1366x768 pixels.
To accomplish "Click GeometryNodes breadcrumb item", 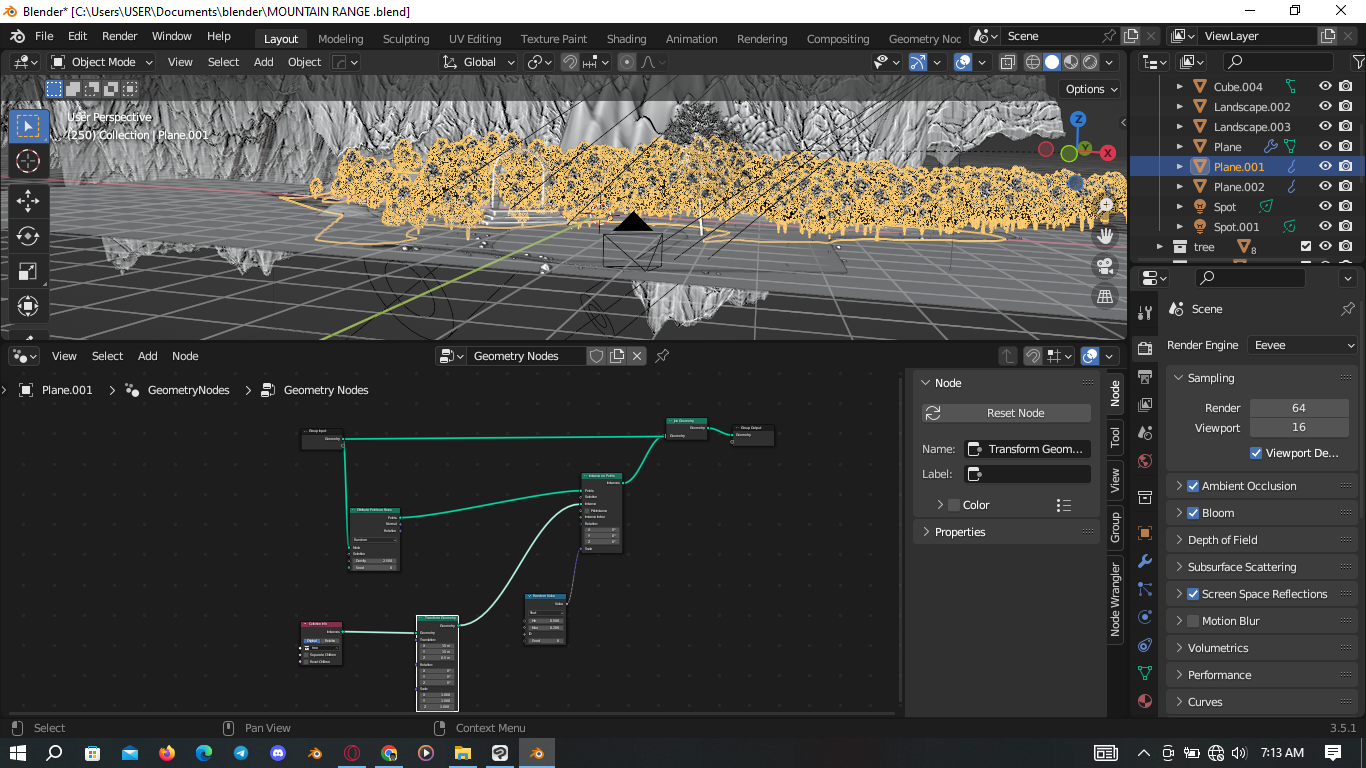I will click(x=189, y=390).
